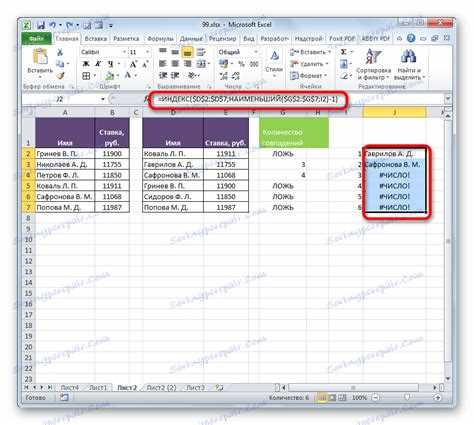Click the AutoSum sigma icon
The height and width of the screenshot is (425, 474).
(x=343, y=52)
